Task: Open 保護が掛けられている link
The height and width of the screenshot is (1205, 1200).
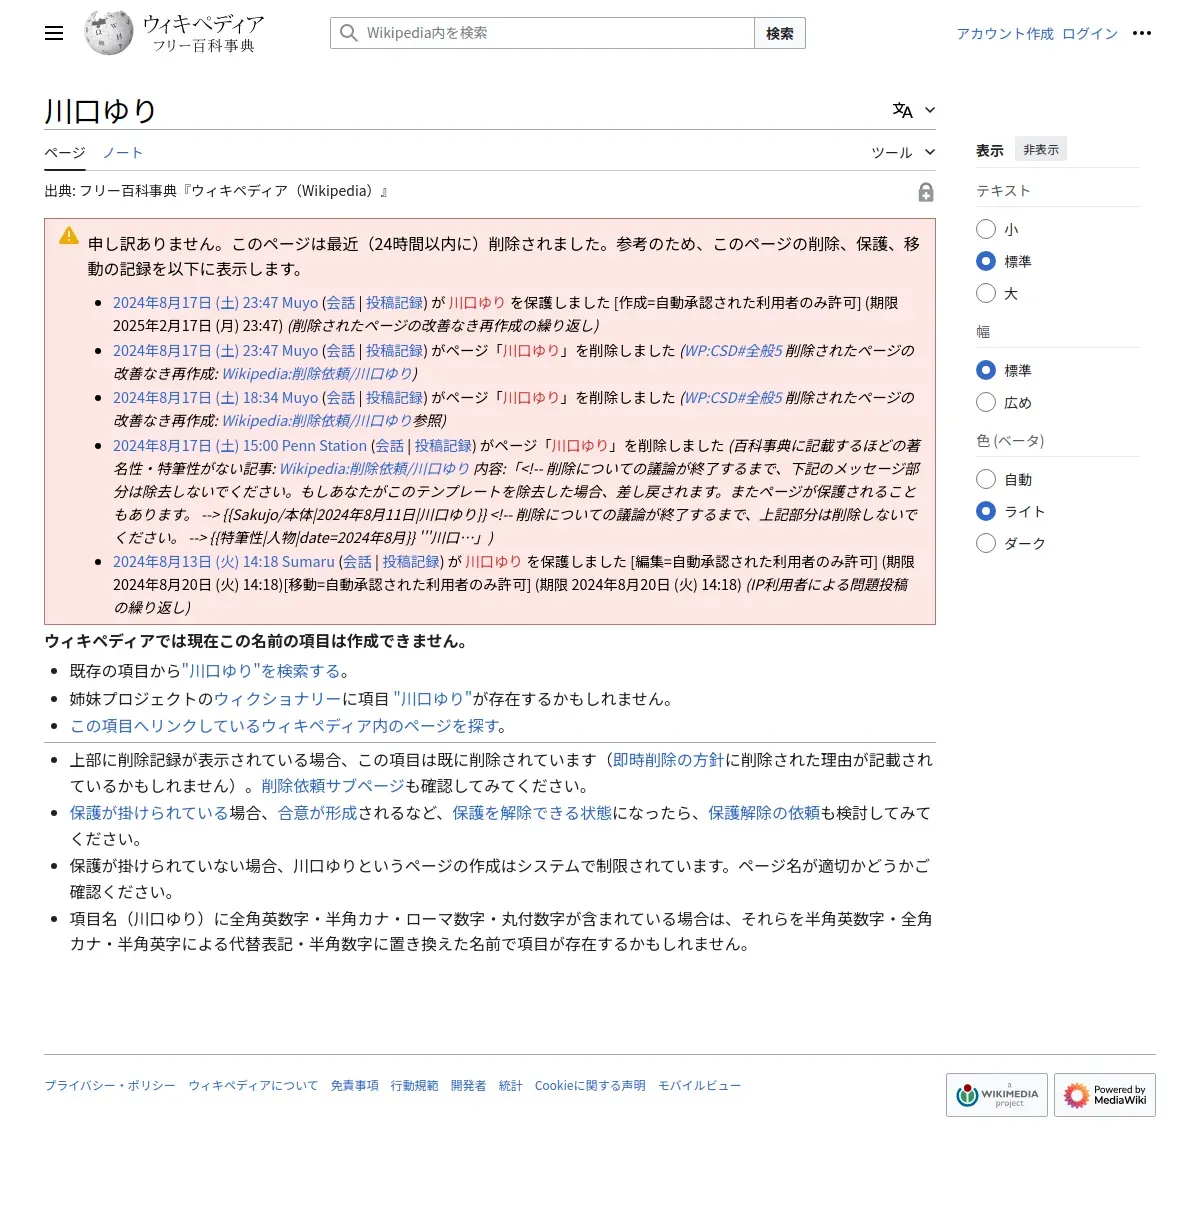Action: [150, 813]
